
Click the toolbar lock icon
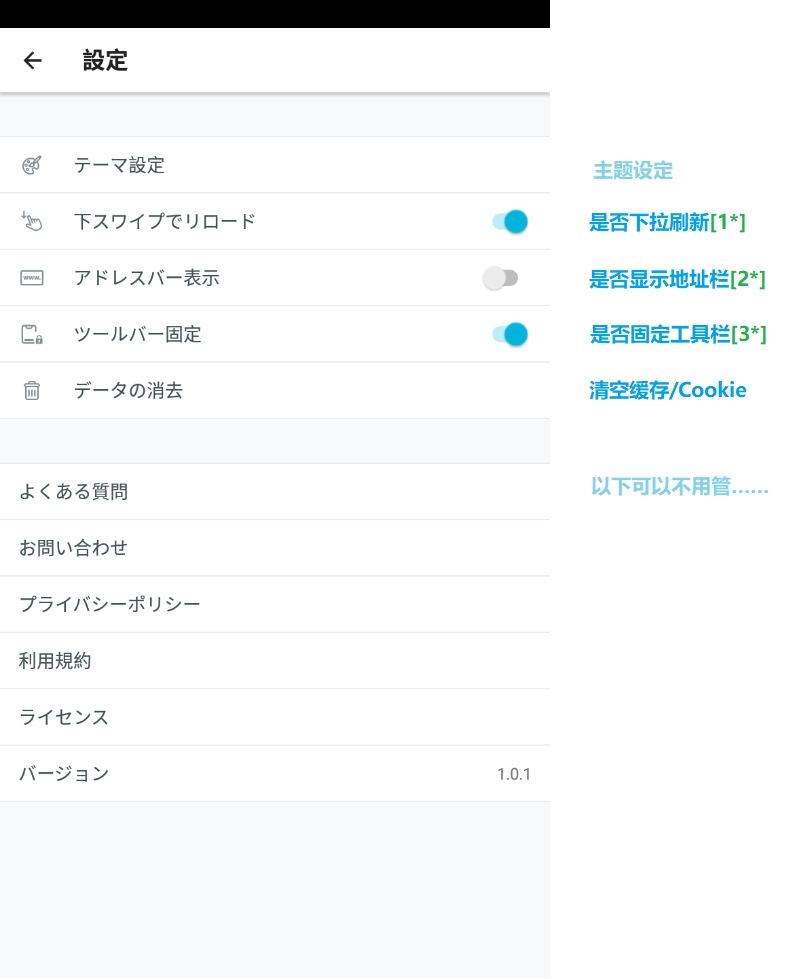32,335
